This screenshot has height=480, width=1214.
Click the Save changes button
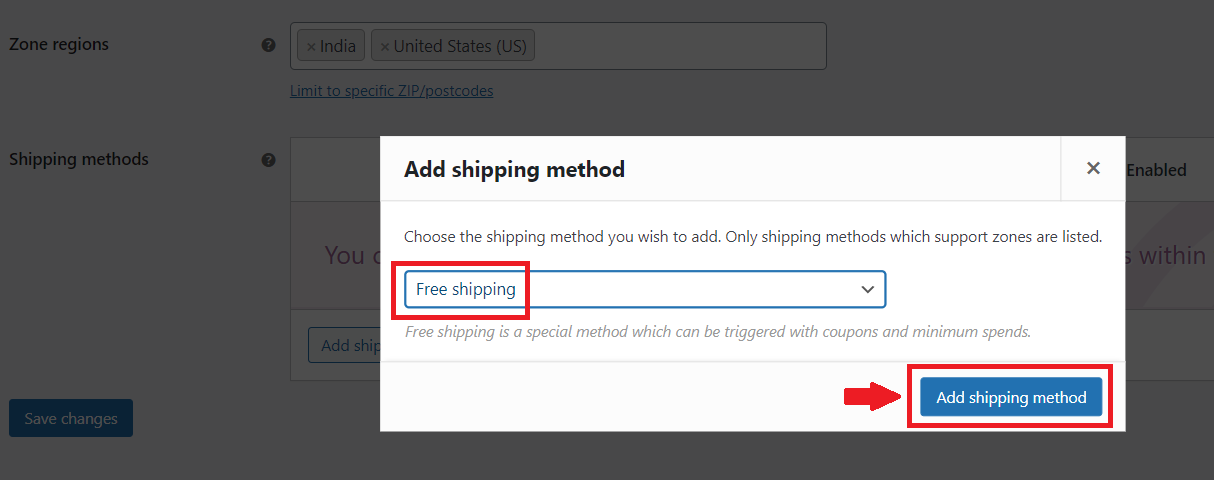click(x=71, y=418)
